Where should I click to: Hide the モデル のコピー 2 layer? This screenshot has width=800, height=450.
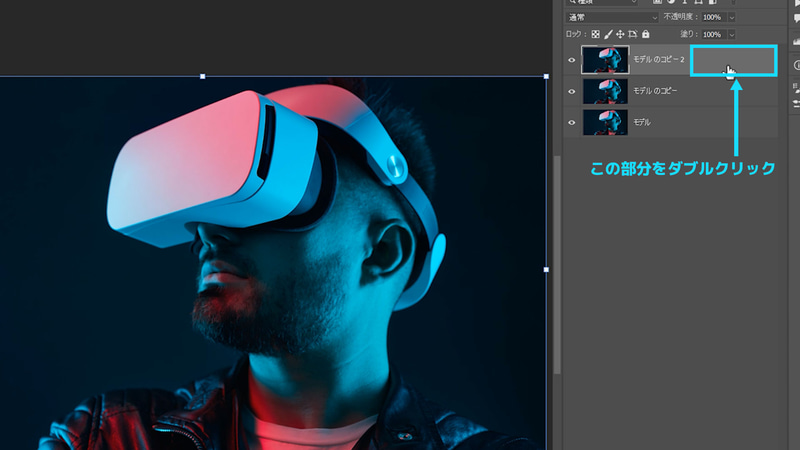(x=571, y=60)
